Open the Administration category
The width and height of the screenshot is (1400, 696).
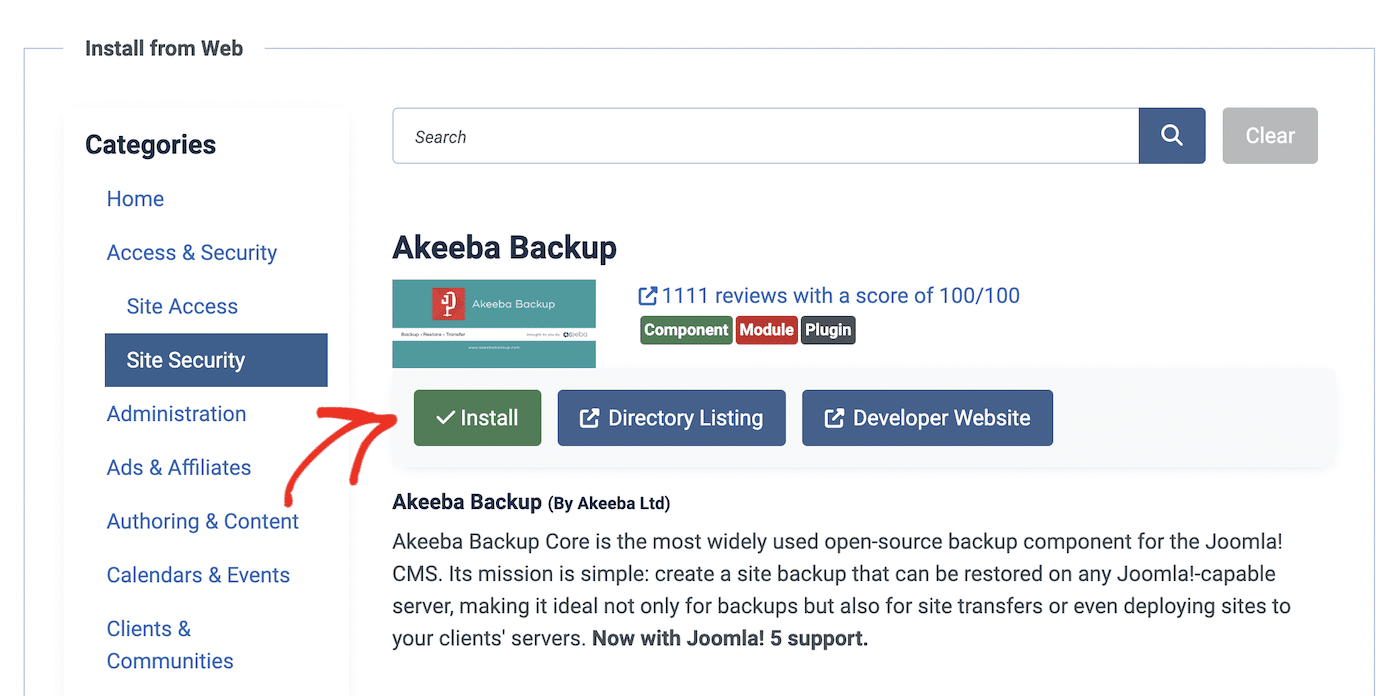(x=176, y=413)
